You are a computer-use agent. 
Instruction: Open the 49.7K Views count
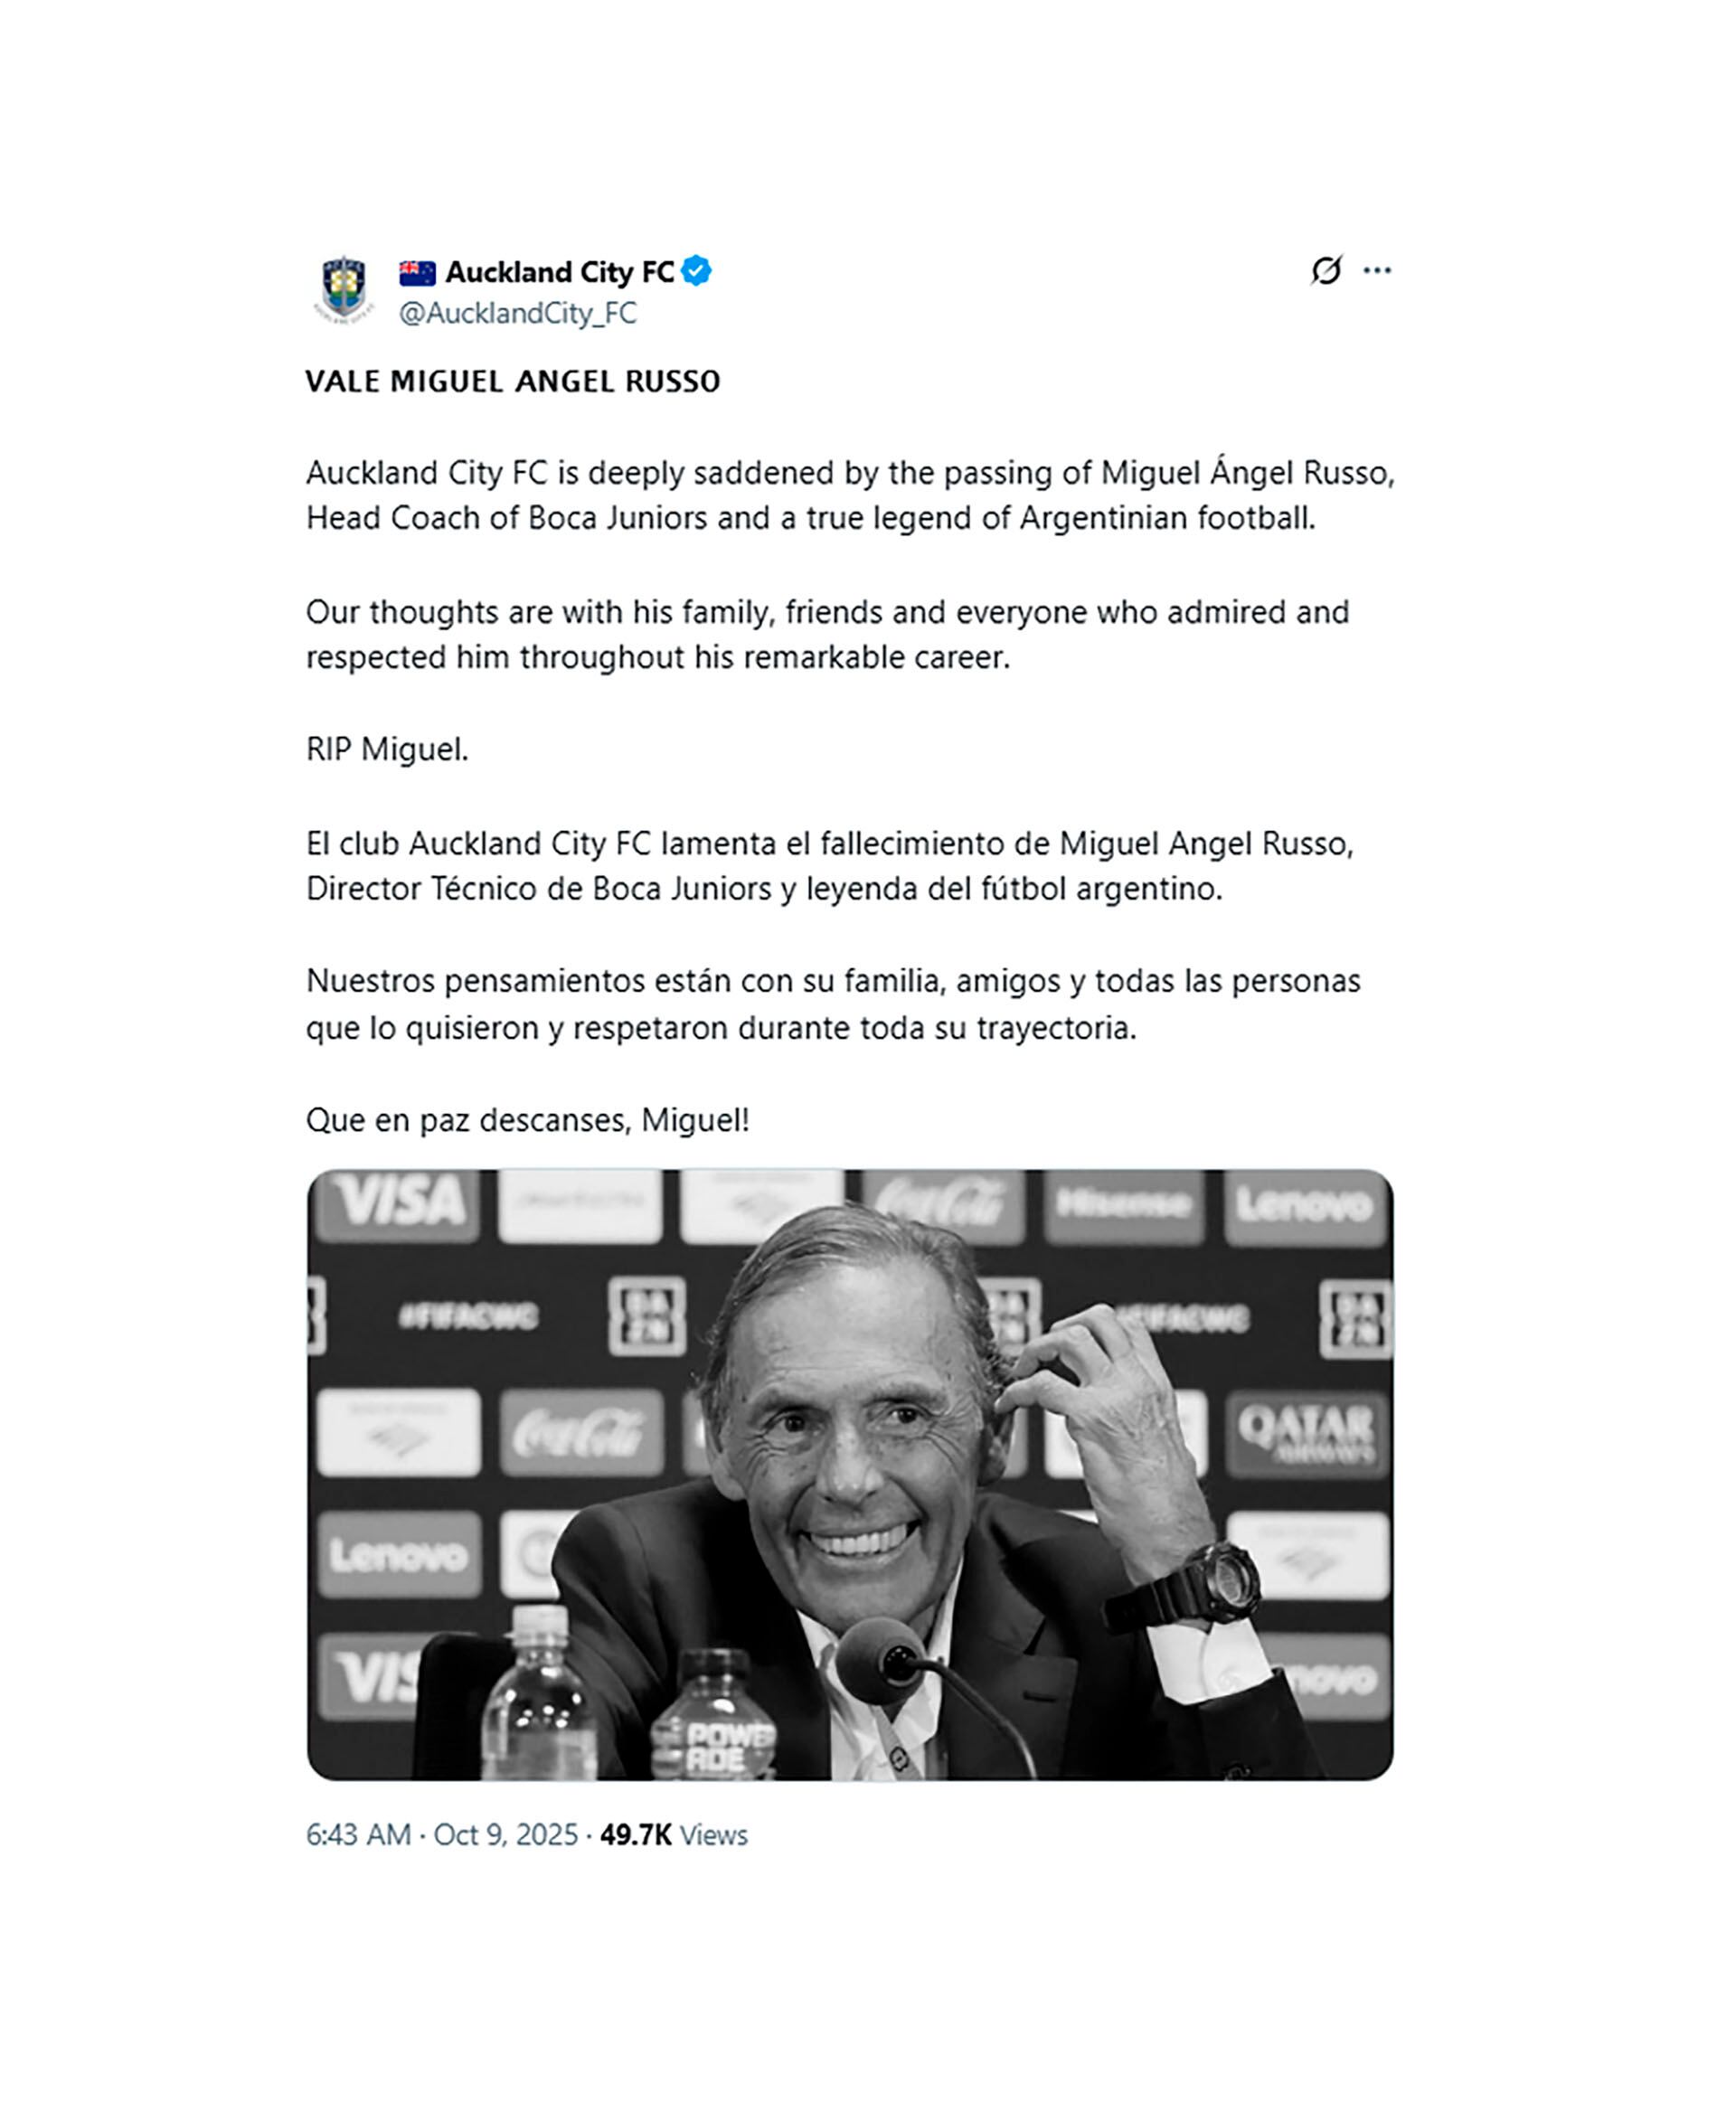pos(673,1834)
